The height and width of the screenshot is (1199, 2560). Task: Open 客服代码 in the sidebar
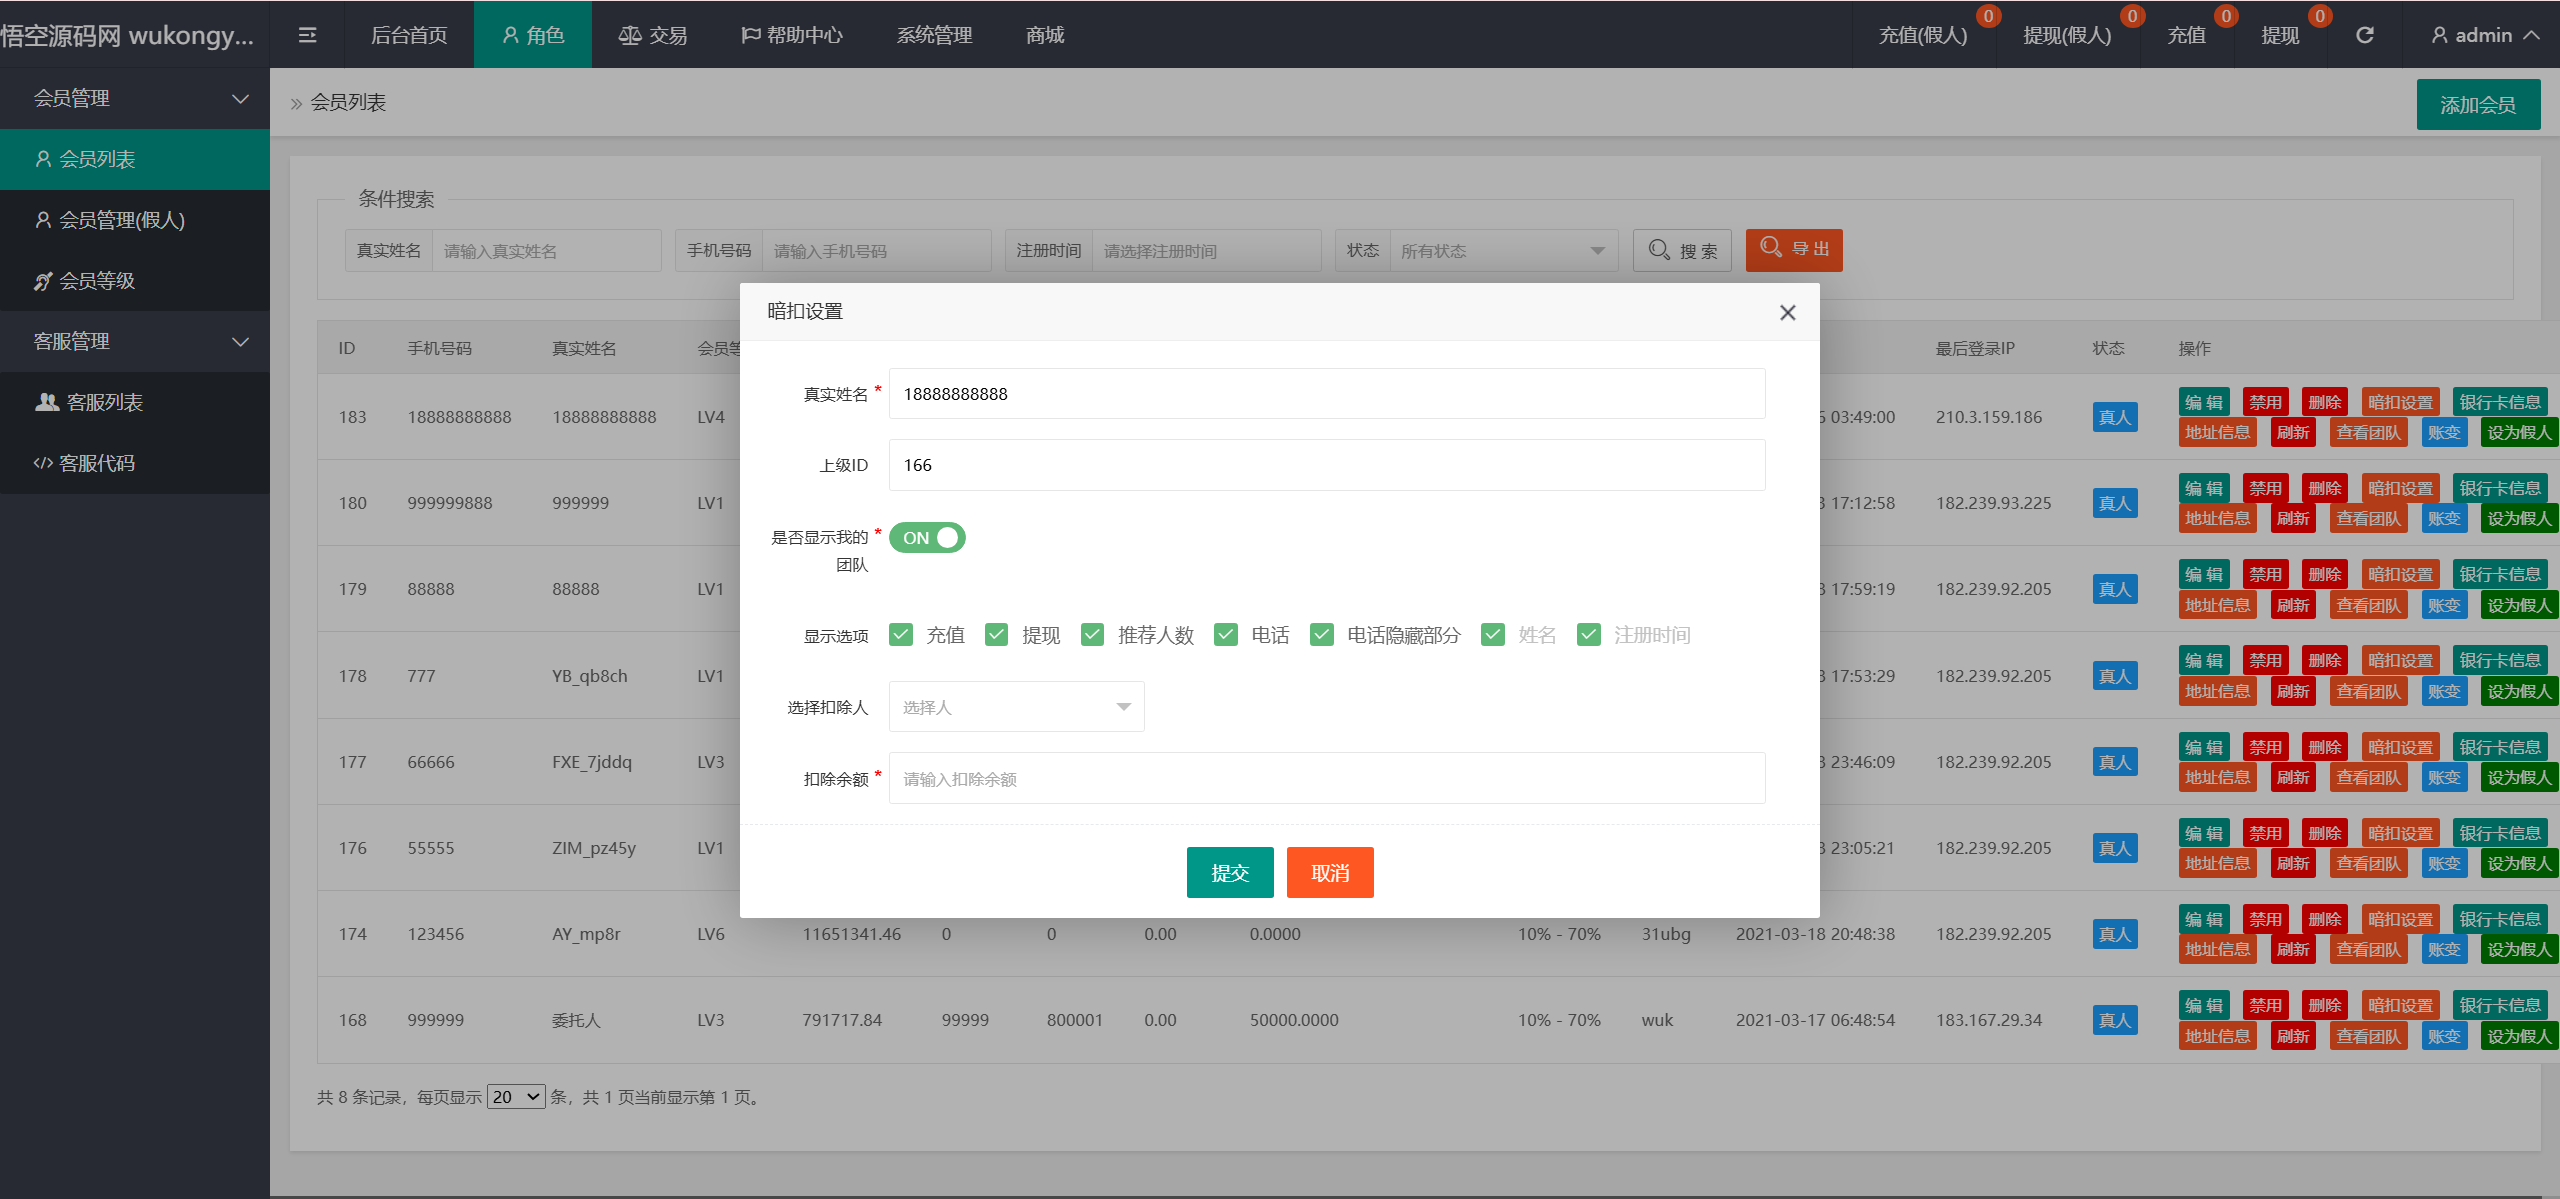coord(97,463)
